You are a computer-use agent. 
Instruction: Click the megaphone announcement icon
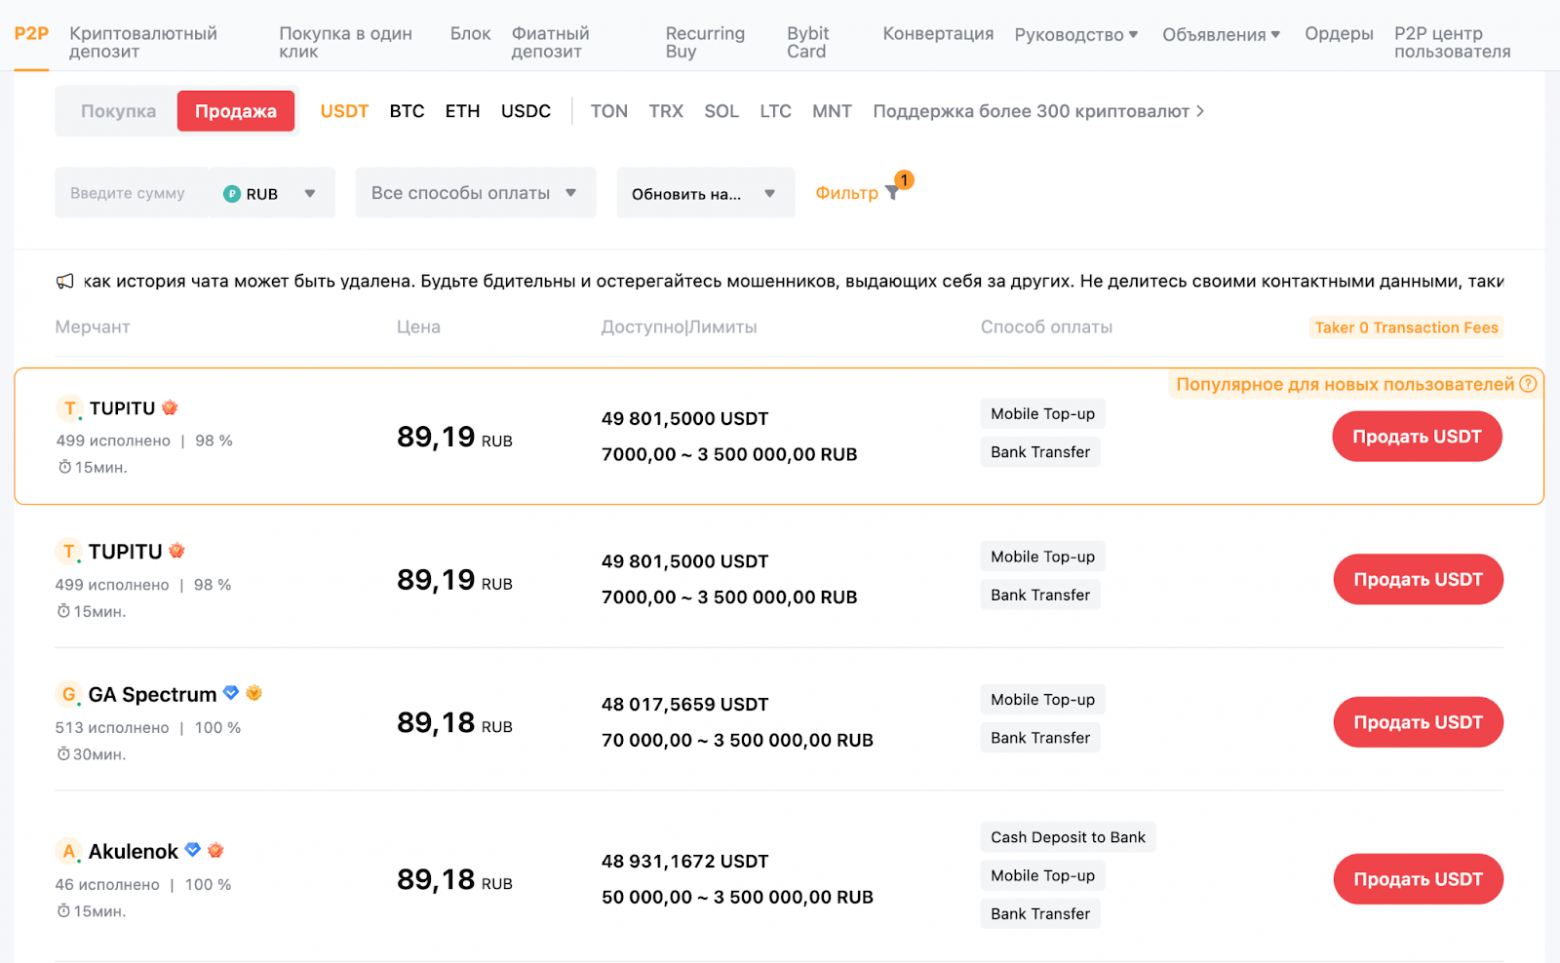tap(65, 281)
